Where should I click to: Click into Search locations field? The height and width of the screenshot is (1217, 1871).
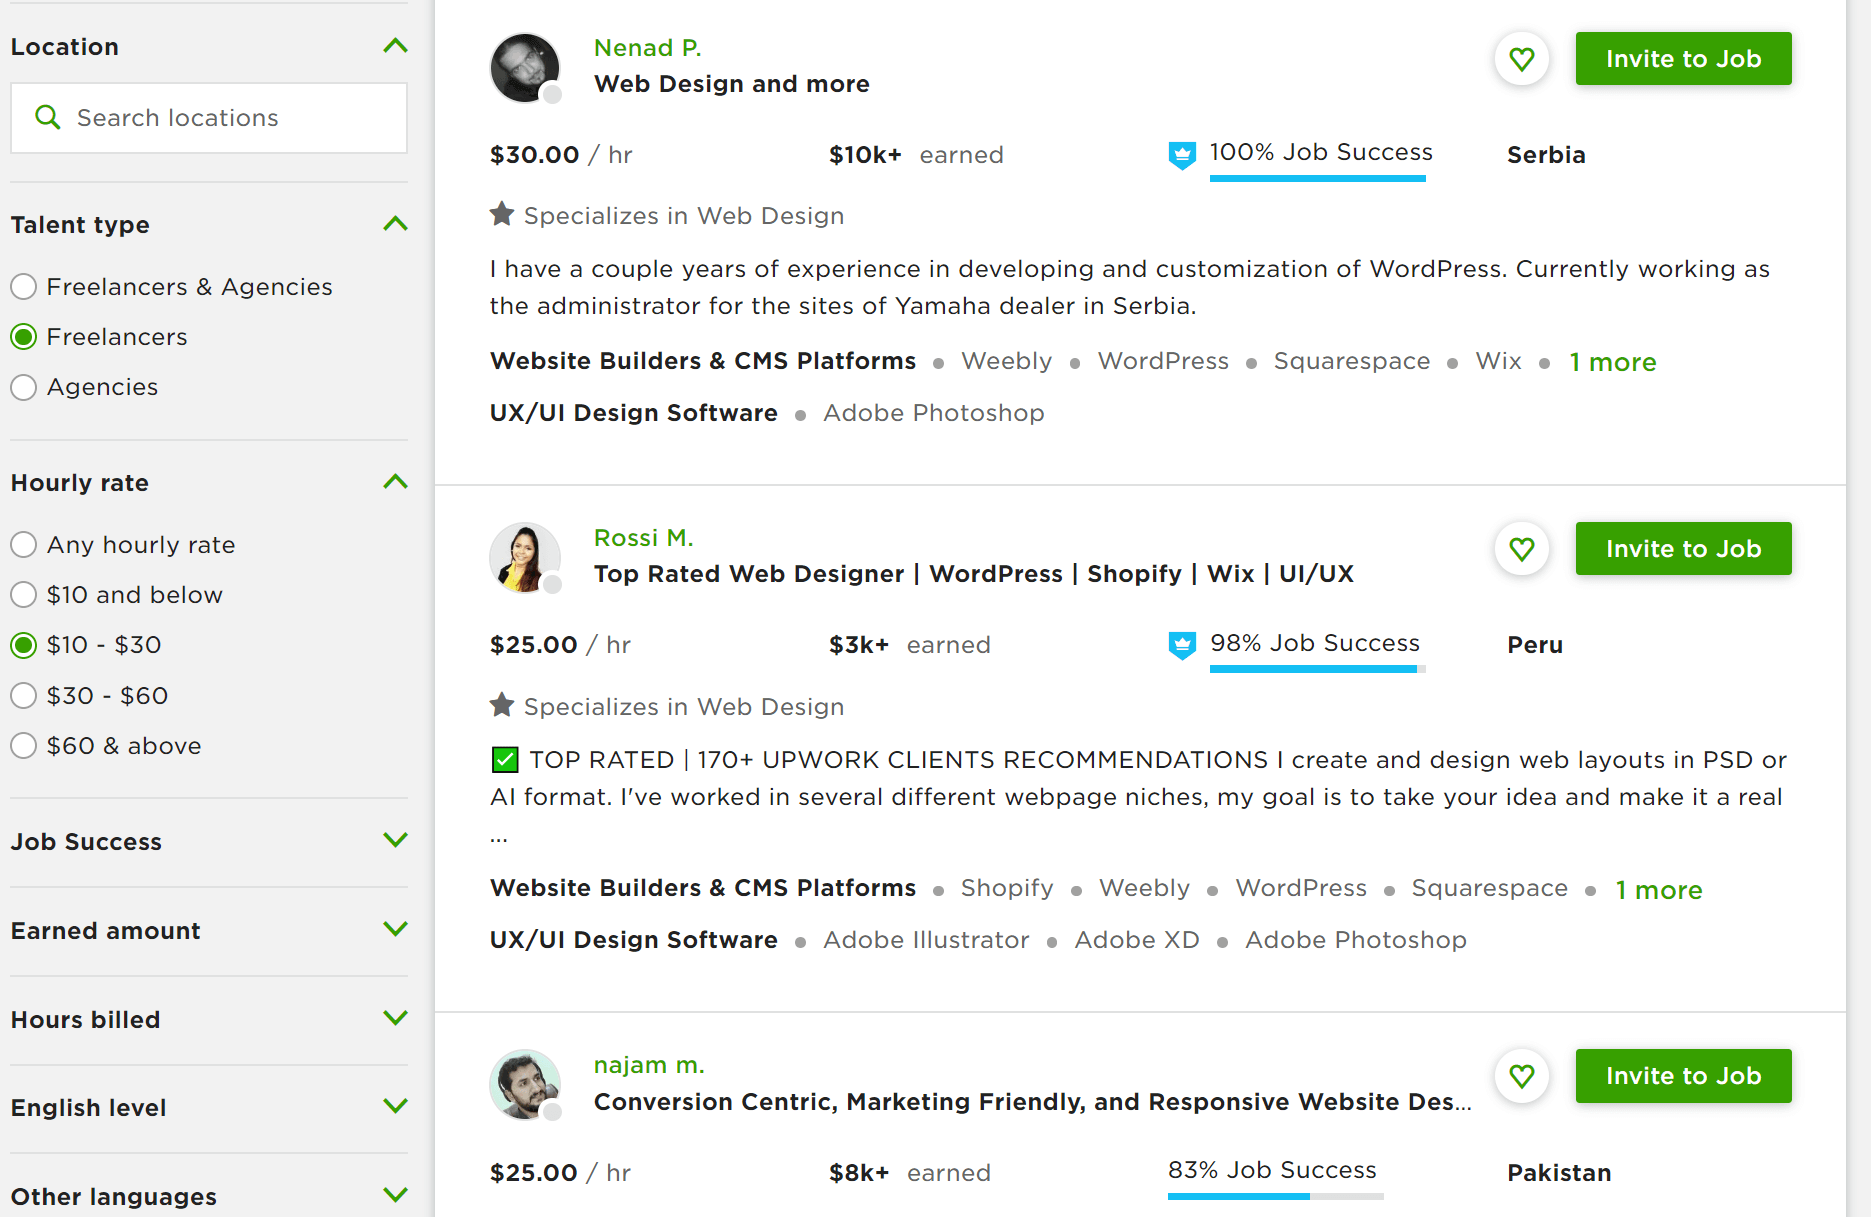pyautogui.click(x=209, y=118)
